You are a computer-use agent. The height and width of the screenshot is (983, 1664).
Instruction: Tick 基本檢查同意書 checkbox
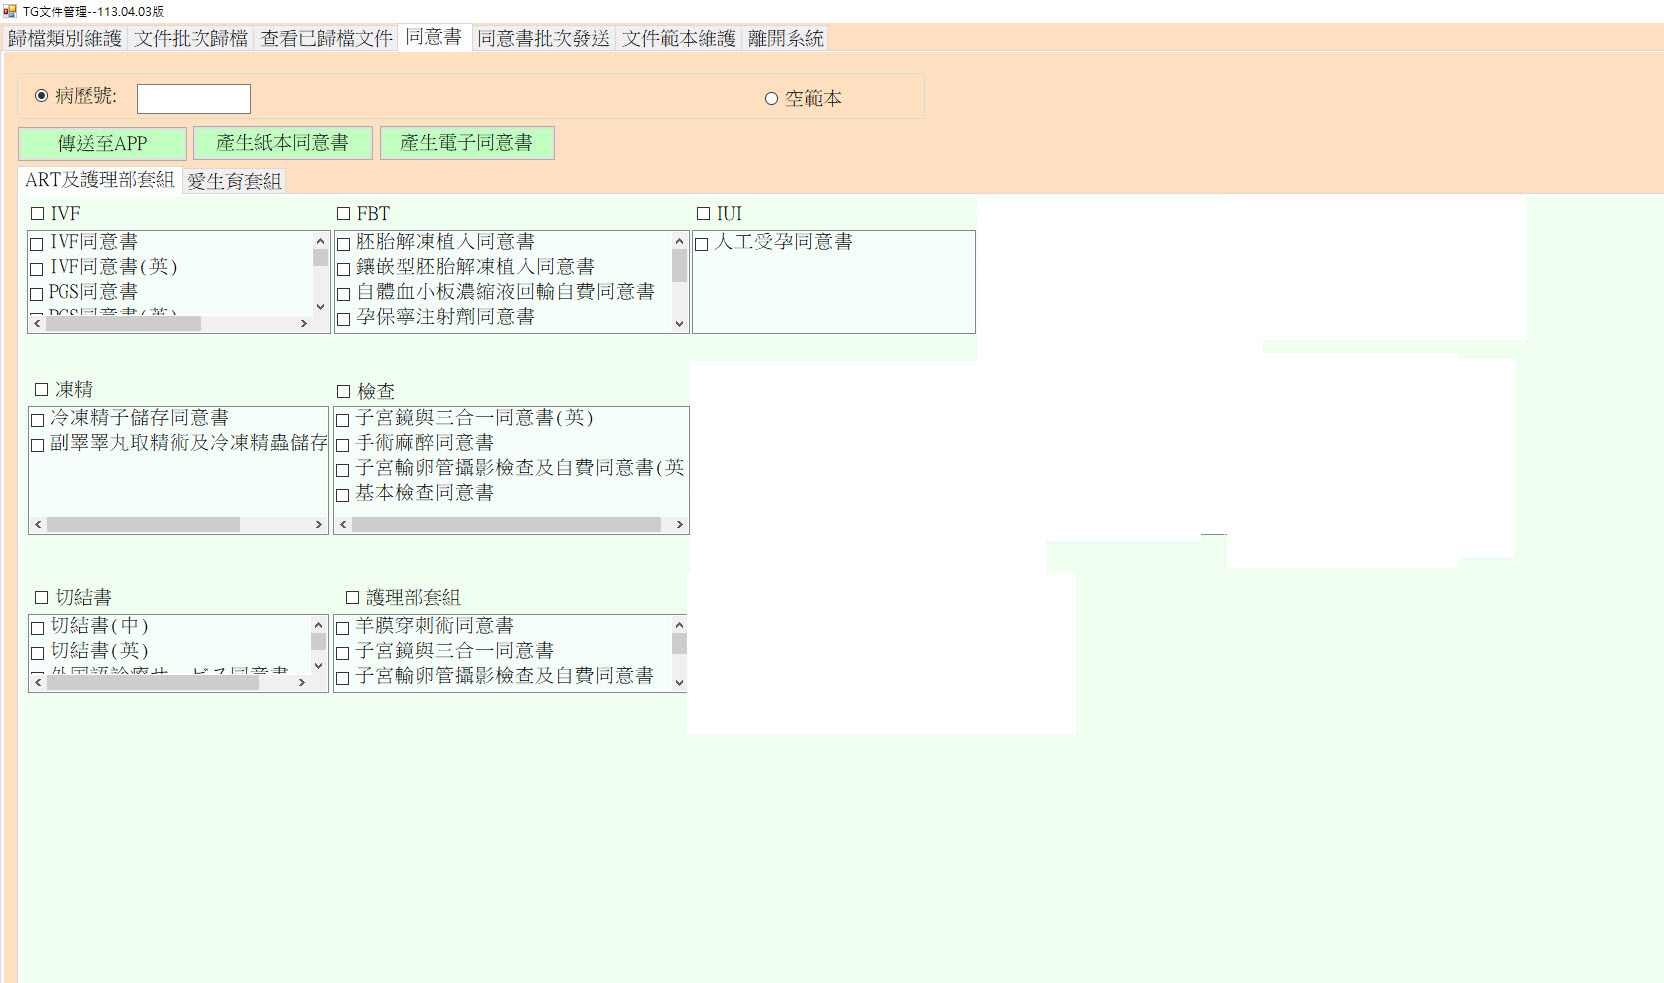pos(342,495)
